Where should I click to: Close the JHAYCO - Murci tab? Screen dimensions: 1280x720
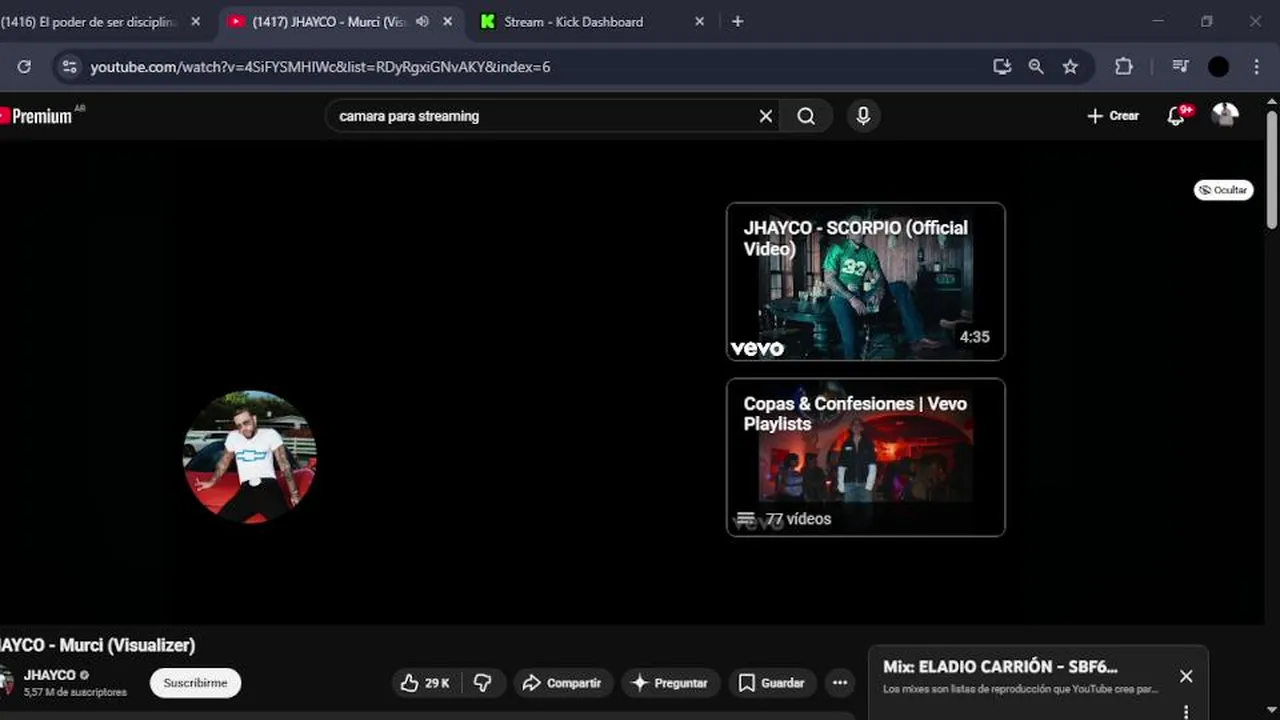[x=447, y=21]
